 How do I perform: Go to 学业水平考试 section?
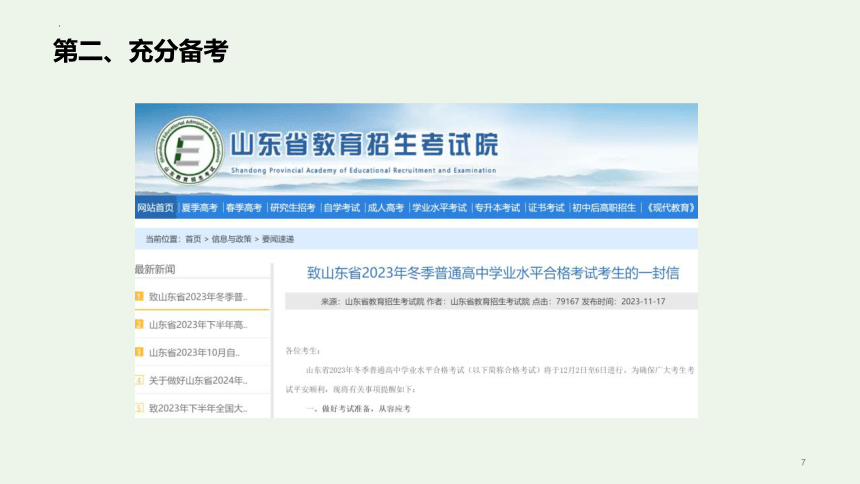click(x=439, y=207)
